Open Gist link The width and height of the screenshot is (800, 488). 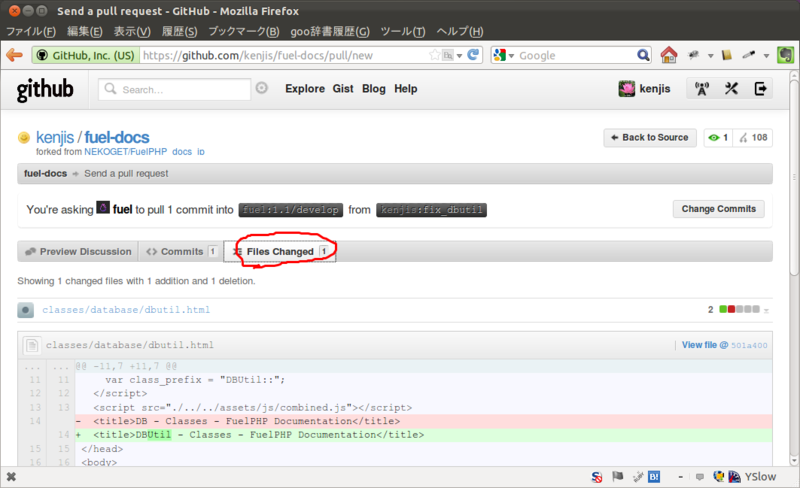pyautogui.click(x=343, y=89)
